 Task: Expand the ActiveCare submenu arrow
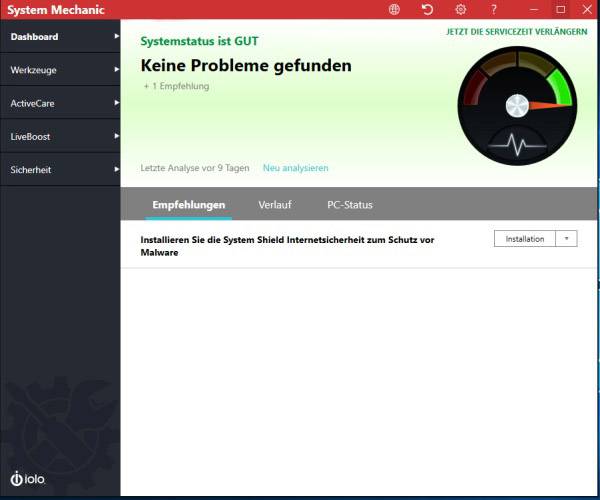[x=116, y=103]
